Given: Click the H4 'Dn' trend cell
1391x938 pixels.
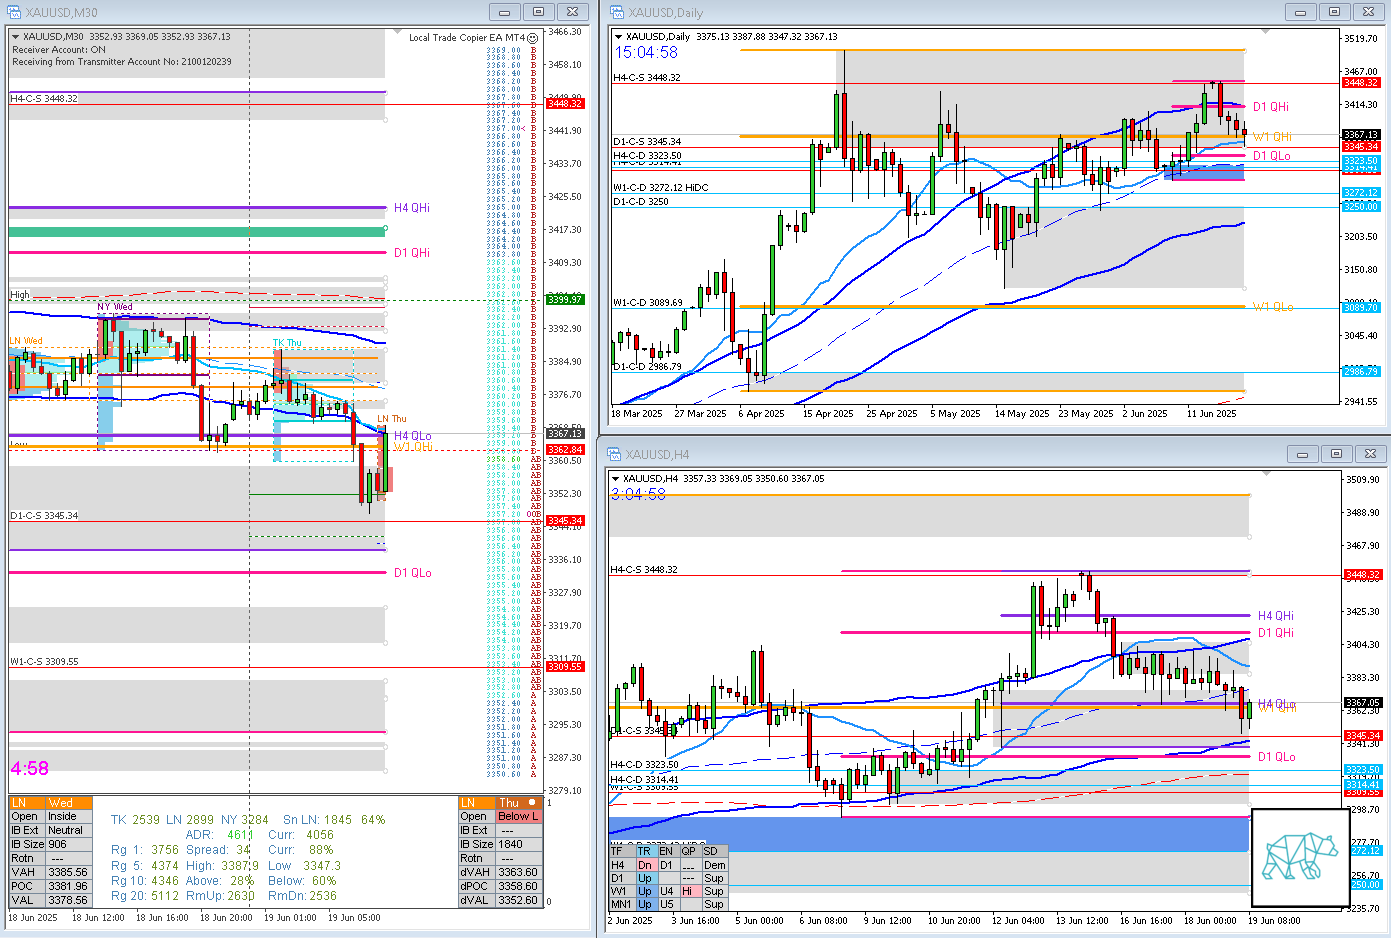Looking at the screenshot, I should pos(644,866).
